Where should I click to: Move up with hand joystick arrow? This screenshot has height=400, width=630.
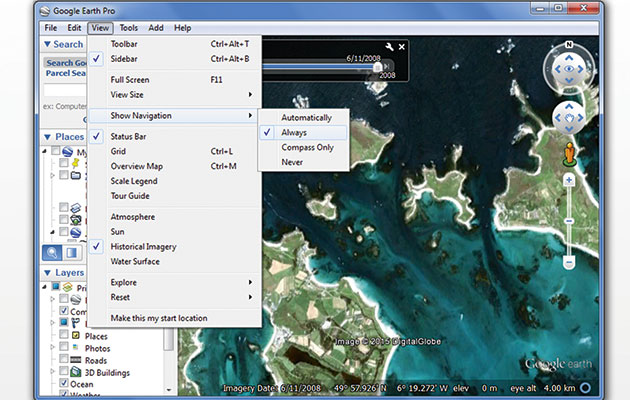pos(569,106)
